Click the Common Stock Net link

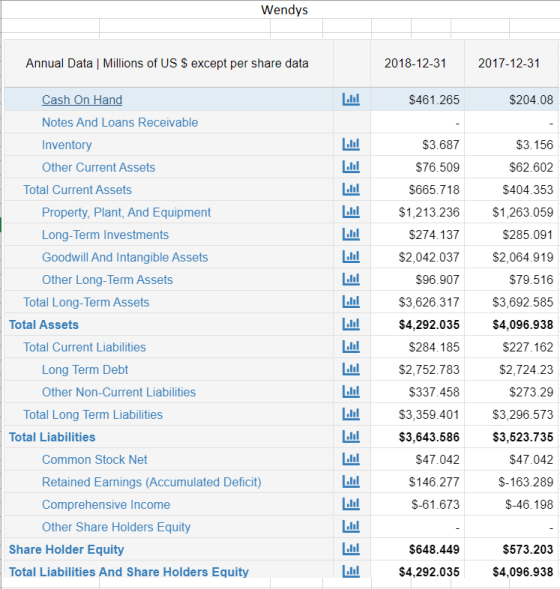coord(95,459)
